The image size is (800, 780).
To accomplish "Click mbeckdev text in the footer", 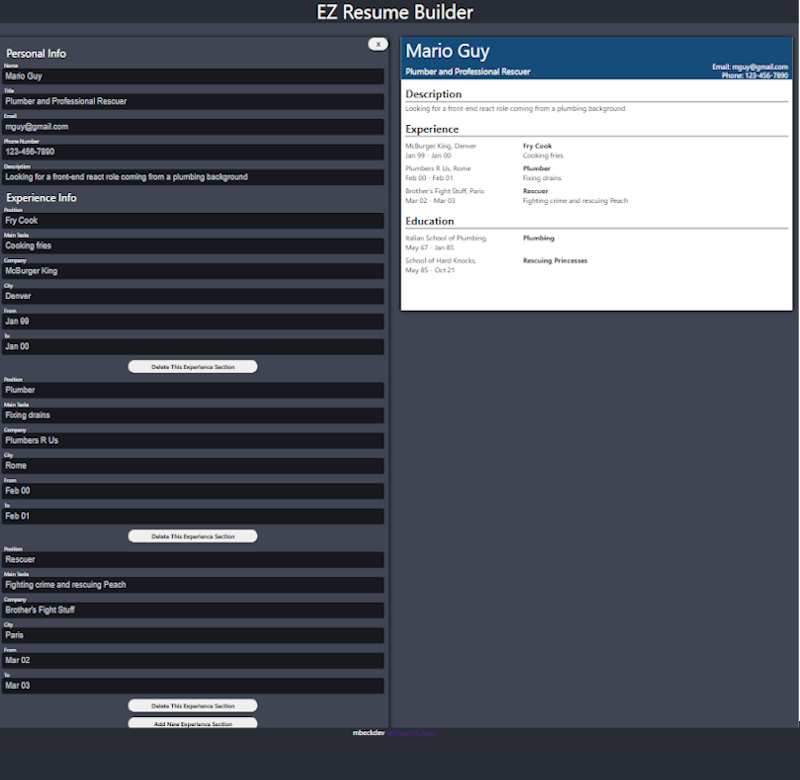I will point(368,733).
